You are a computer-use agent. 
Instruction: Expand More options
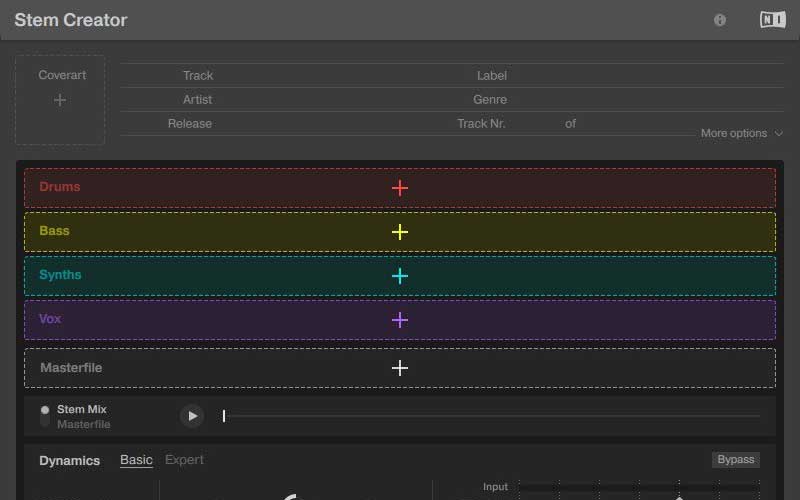click(741, 133)
